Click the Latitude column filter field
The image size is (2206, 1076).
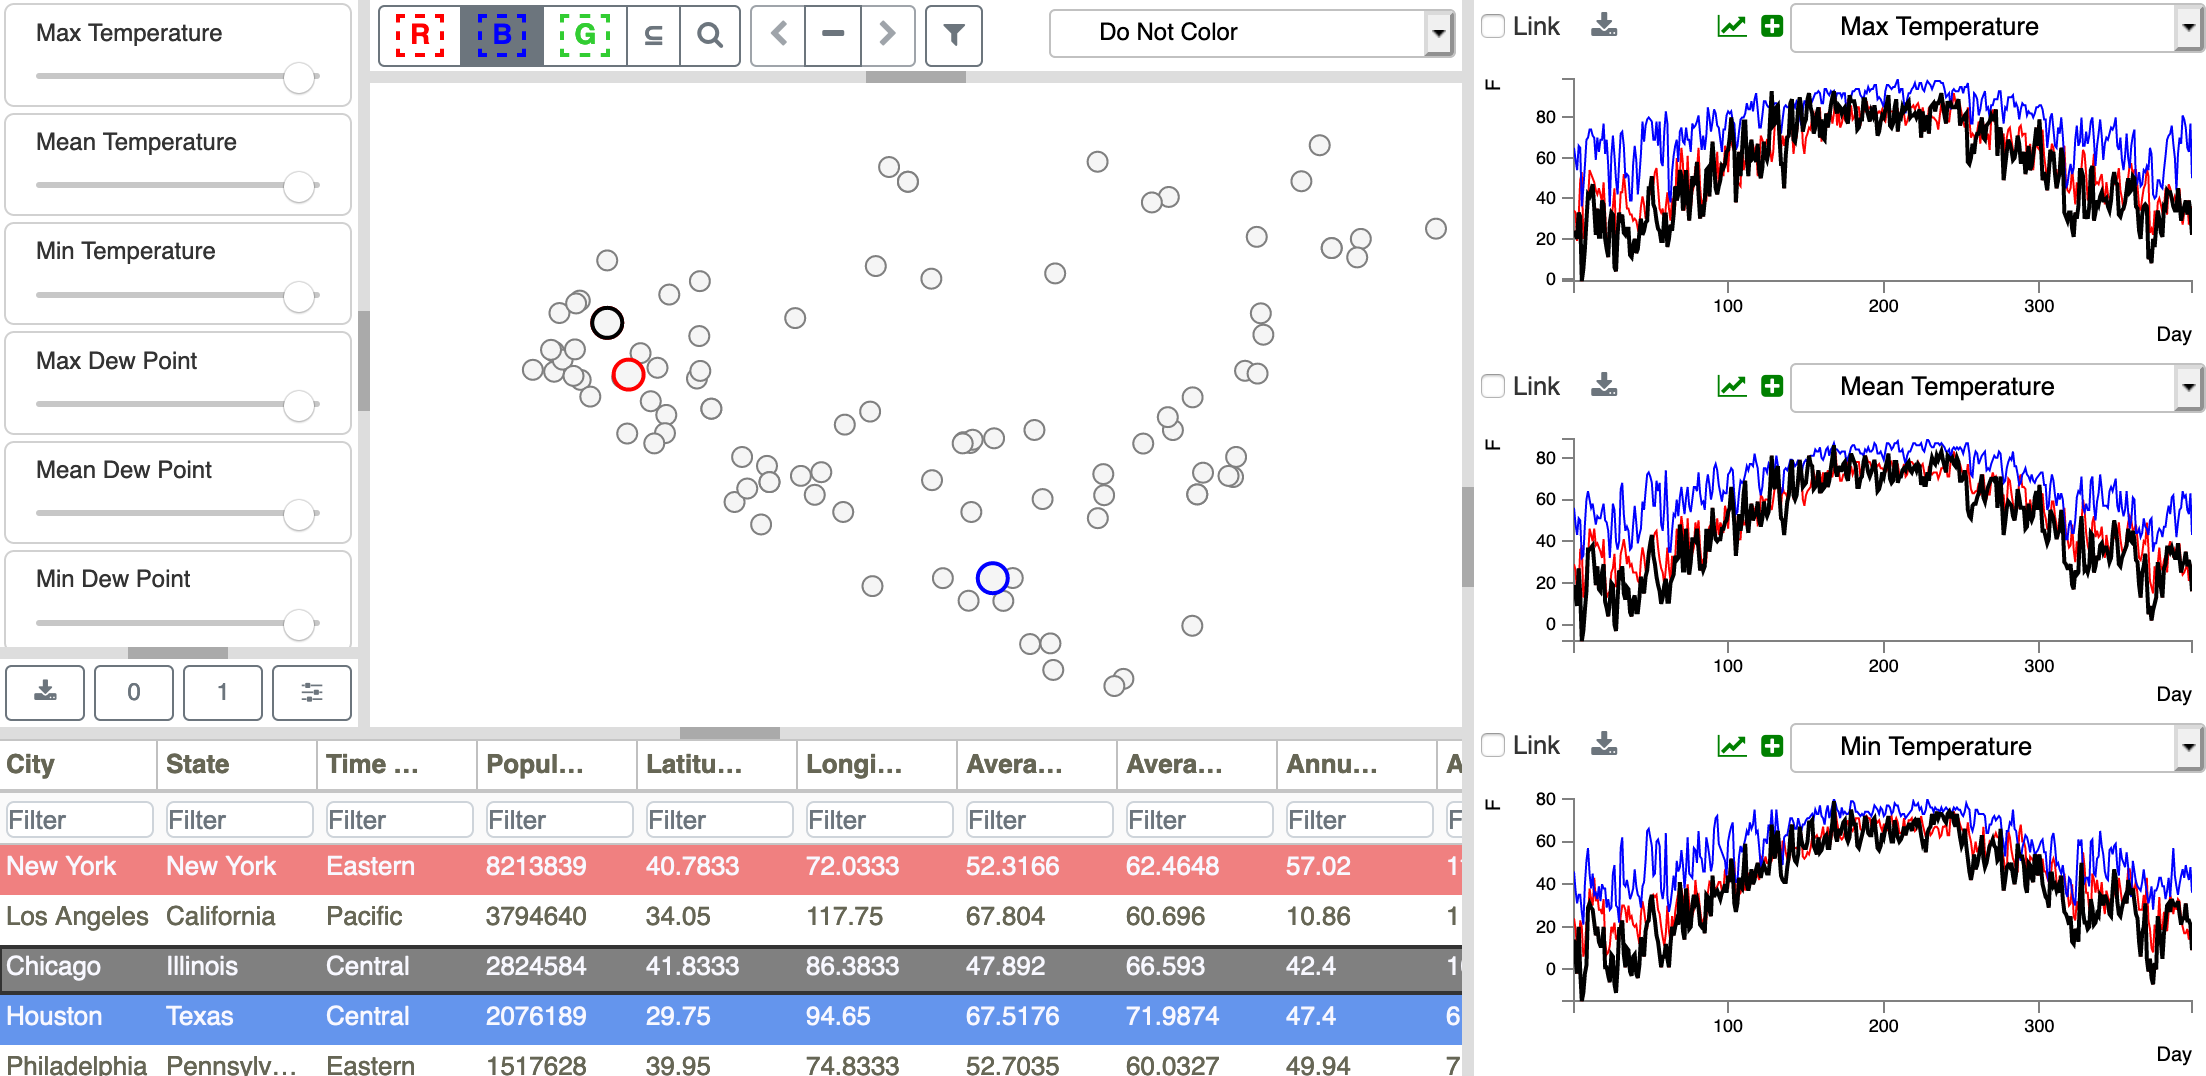(x=719, y=820)
